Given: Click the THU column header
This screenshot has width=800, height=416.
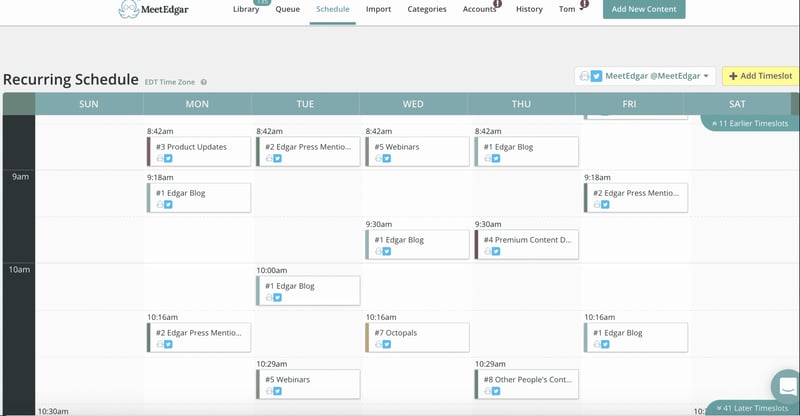Looking at the screenshot, I should click(x=521, y=104).
